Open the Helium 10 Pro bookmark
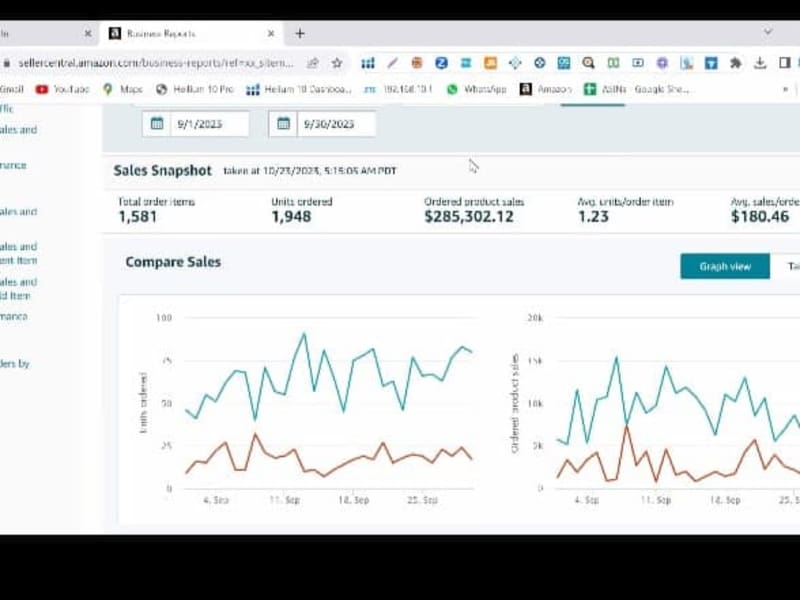Screen dimensions: 800x600 pyautogui.click(x=195, y=89)
